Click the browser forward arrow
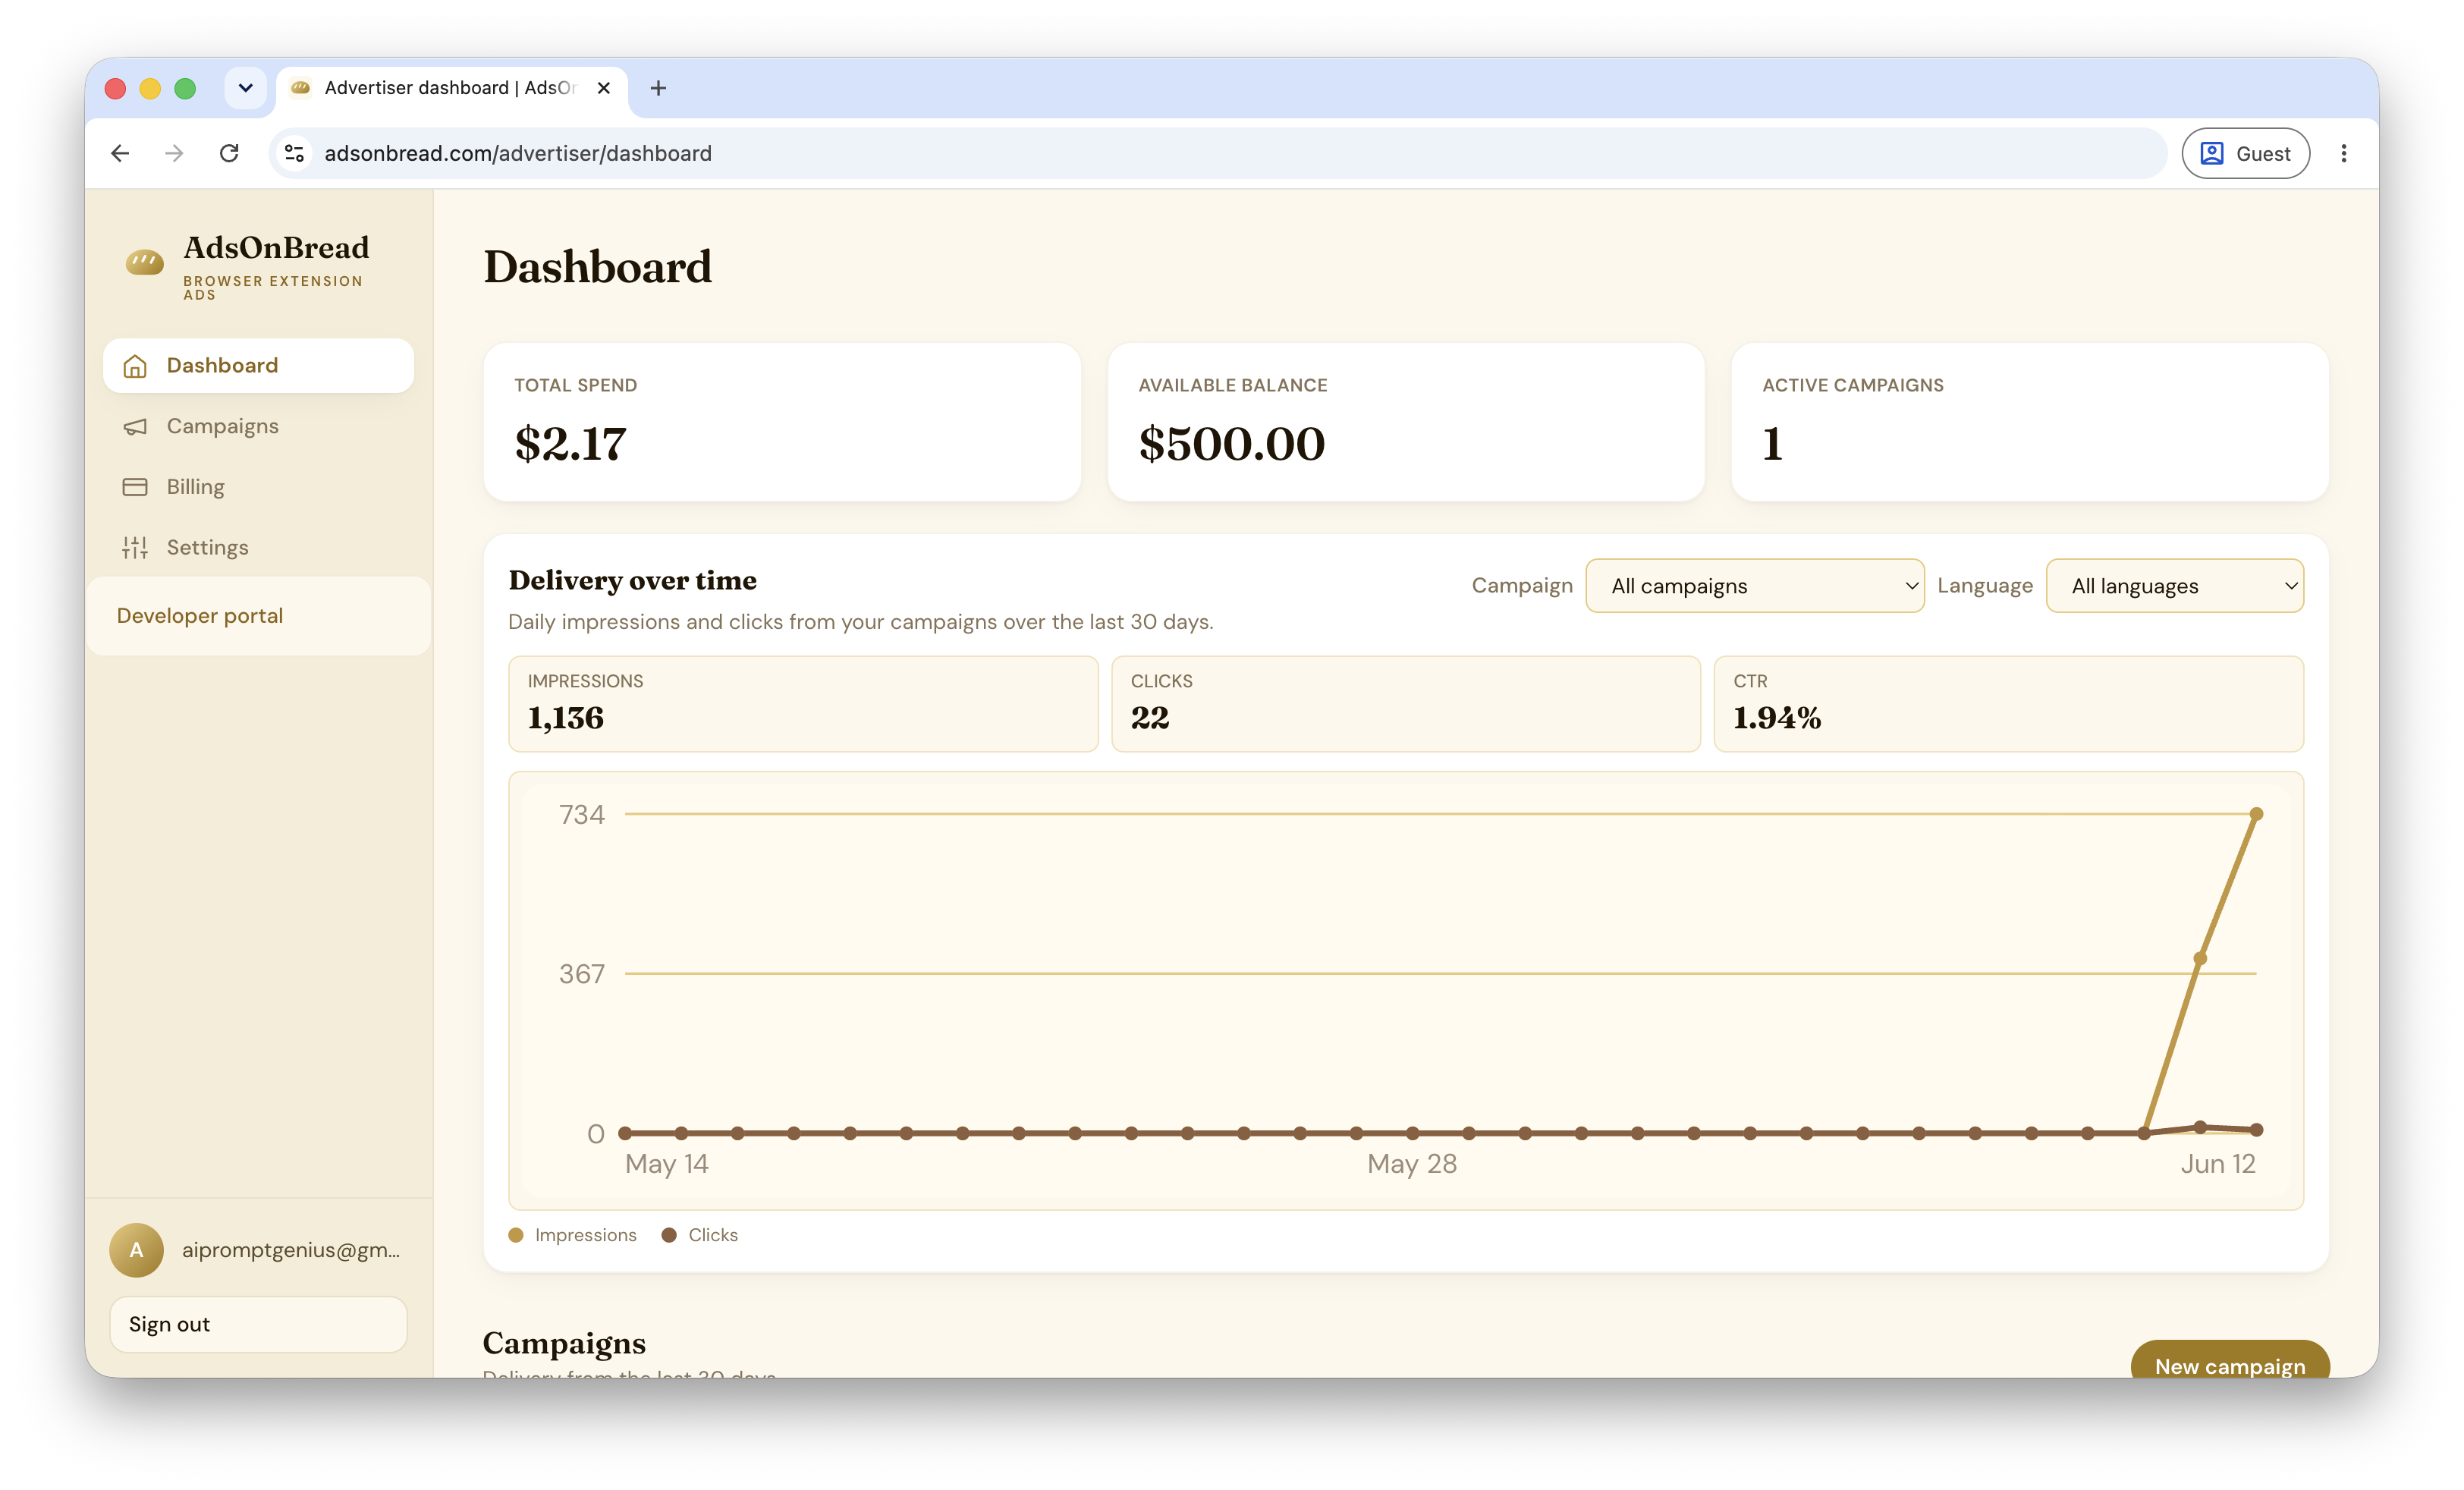 [175, 153]
